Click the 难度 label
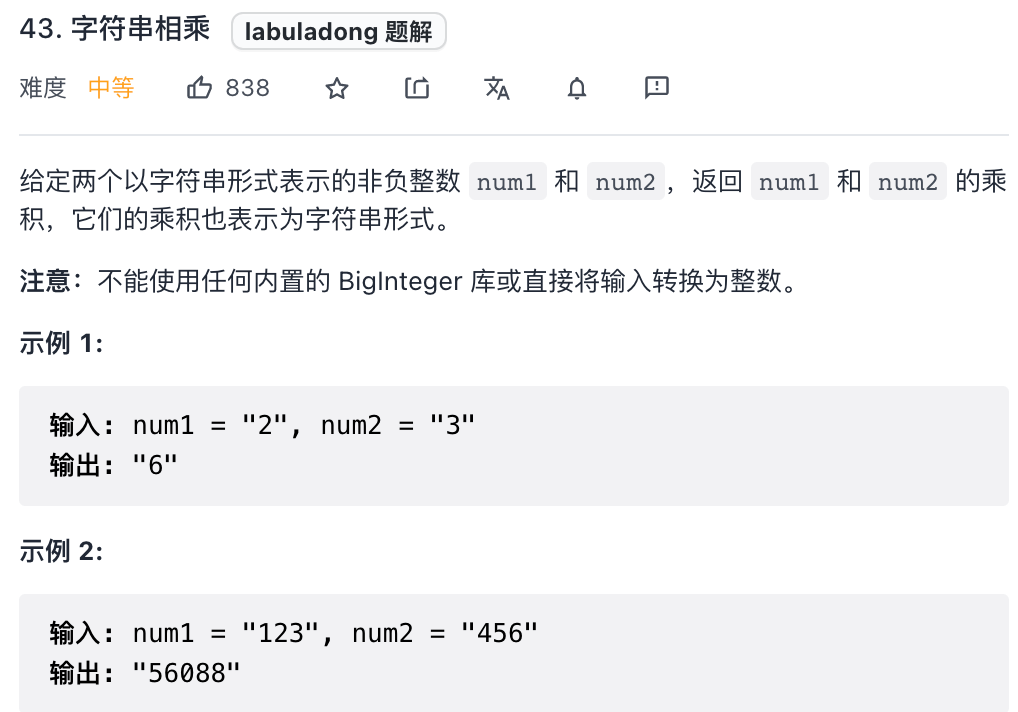The image size is (1018, 712). pyautogui.click(x=43, y=88)
